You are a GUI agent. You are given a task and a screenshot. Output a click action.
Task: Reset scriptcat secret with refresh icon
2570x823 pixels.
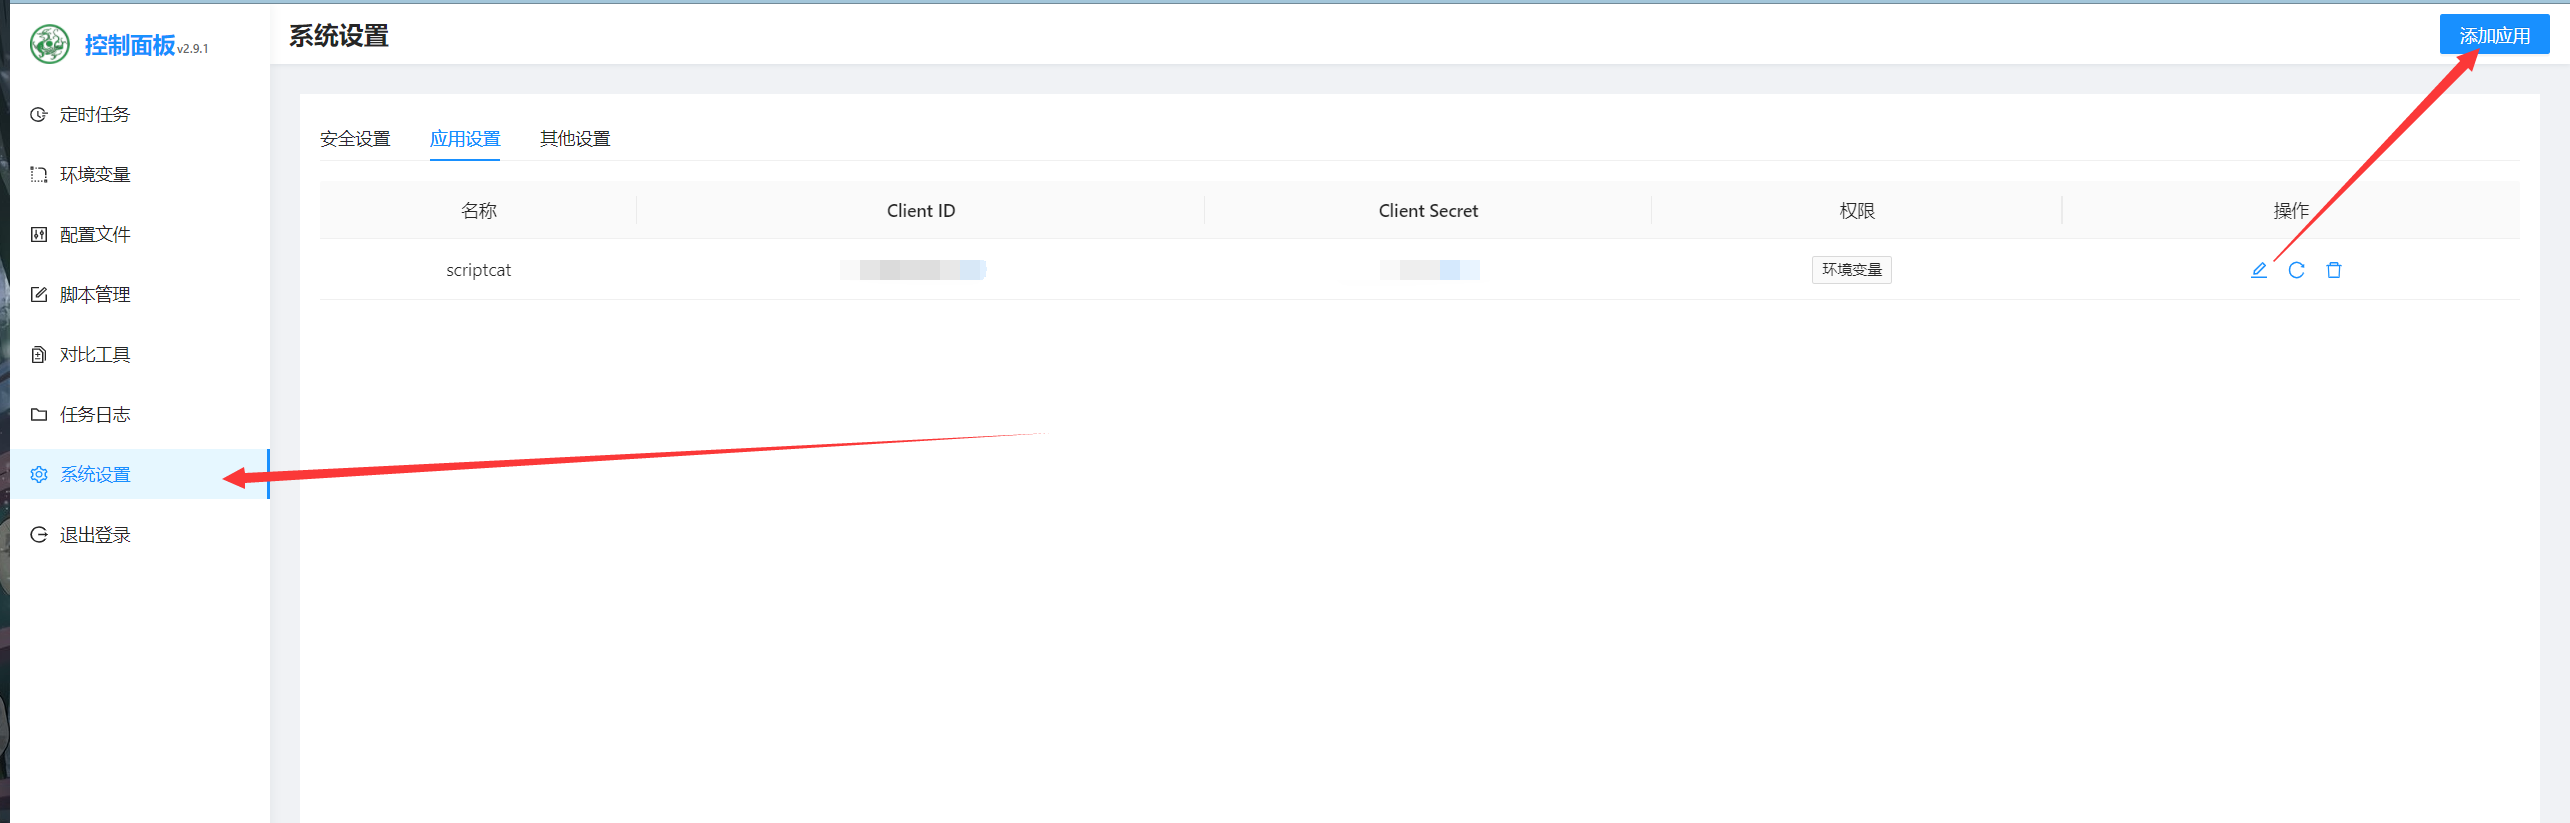pyautogui.click(x=2296, y=270)
